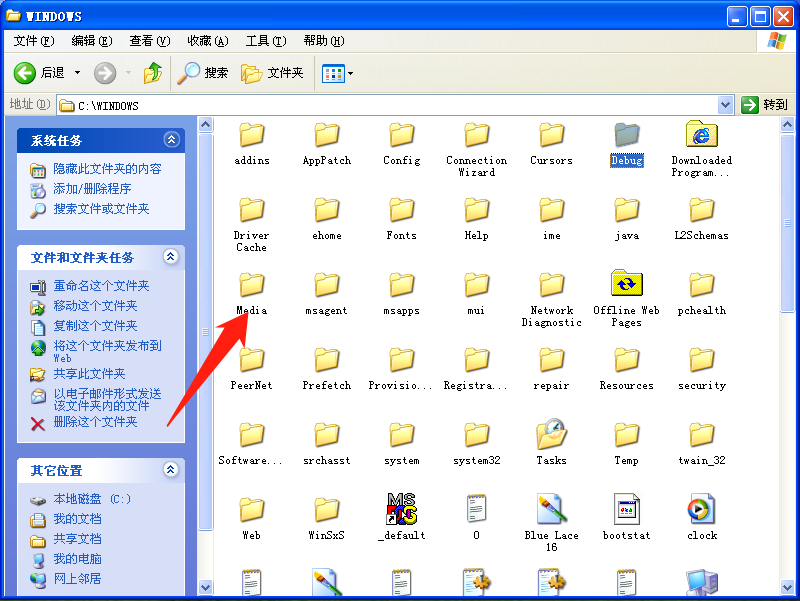Select the system32 folder icon
The height and width of the screenshot is (601, 800).
(x=477, y=434)
